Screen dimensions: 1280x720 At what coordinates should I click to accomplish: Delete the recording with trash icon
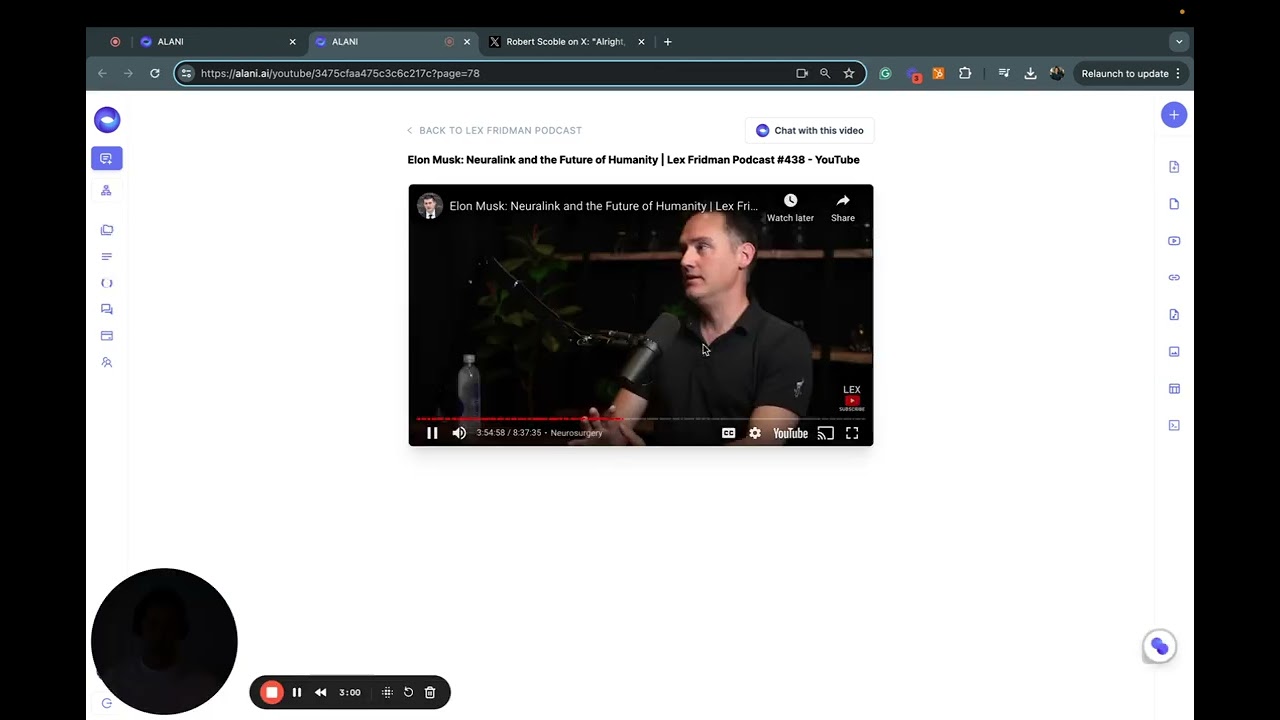click(x=430, y=692)
